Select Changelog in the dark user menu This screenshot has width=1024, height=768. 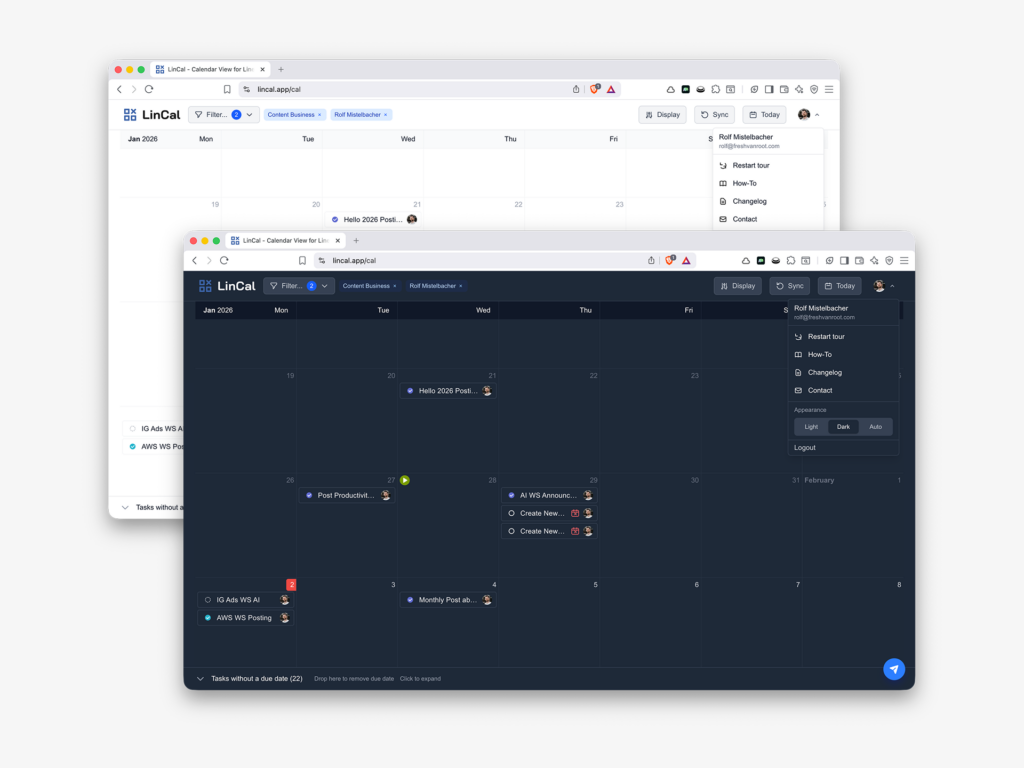tap(824, 372)
